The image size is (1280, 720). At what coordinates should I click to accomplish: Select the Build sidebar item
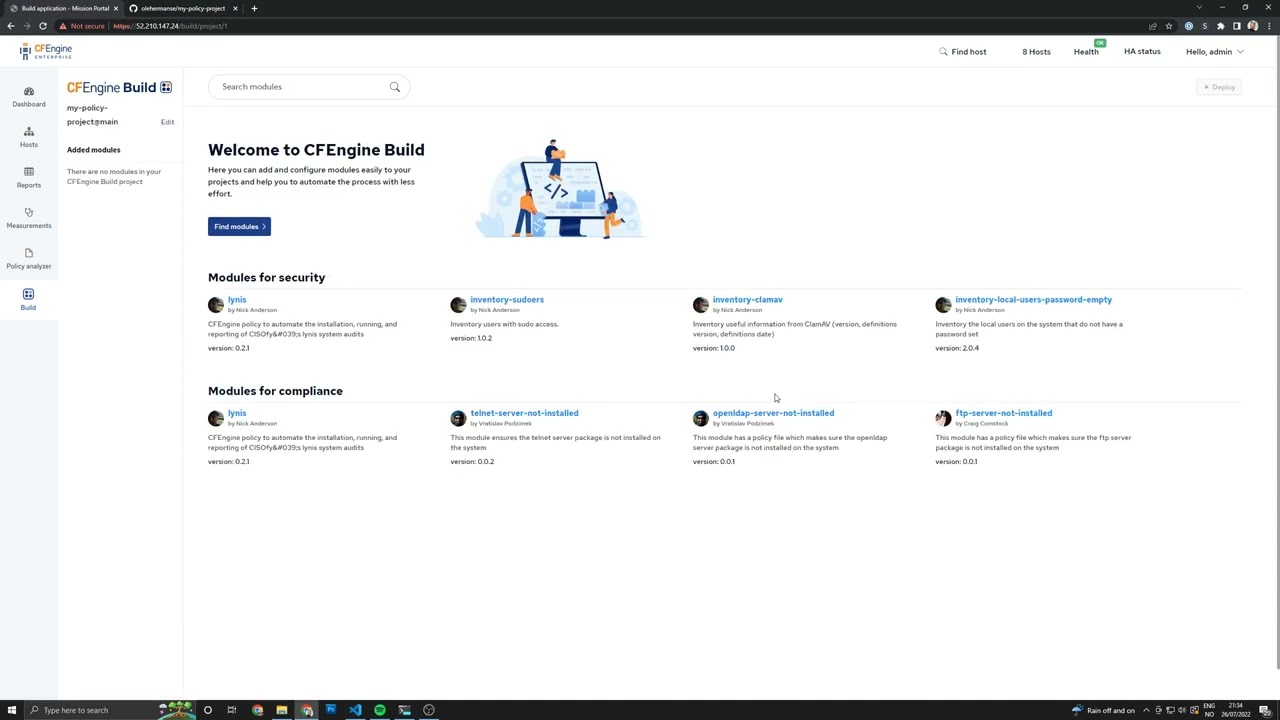tap(28, 299)
